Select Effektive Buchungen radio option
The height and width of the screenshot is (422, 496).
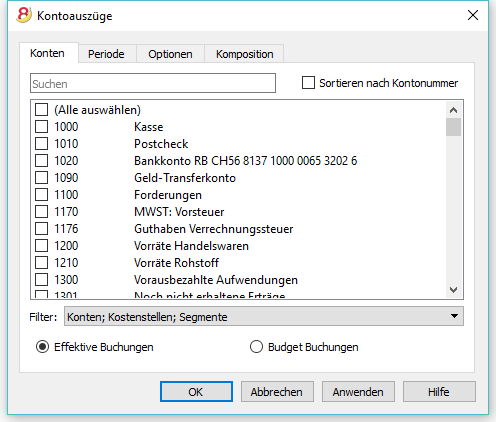click(42, 347)
